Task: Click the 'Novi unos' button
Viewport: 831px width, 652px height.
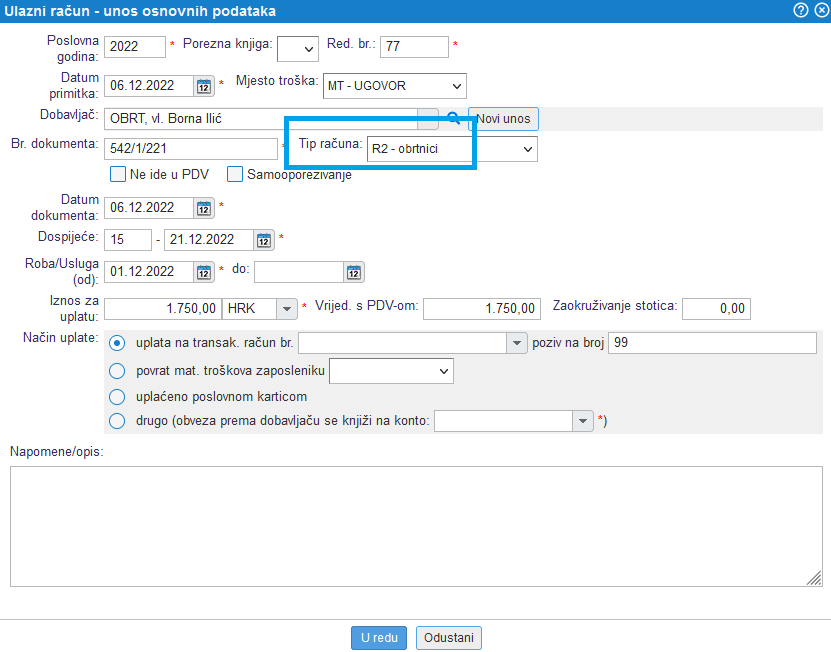Action: [x=503, y=119]
